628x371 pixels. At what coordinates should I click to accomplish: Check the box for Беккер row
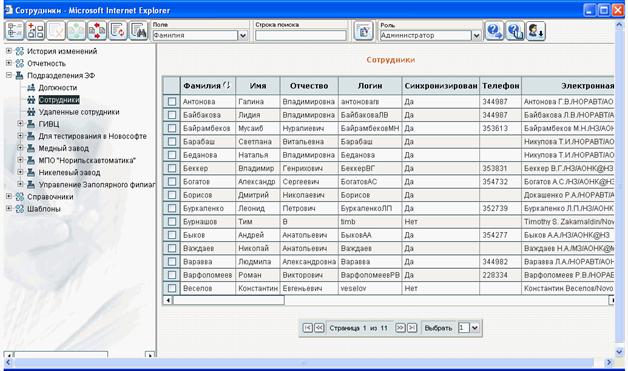coord(172,168)
